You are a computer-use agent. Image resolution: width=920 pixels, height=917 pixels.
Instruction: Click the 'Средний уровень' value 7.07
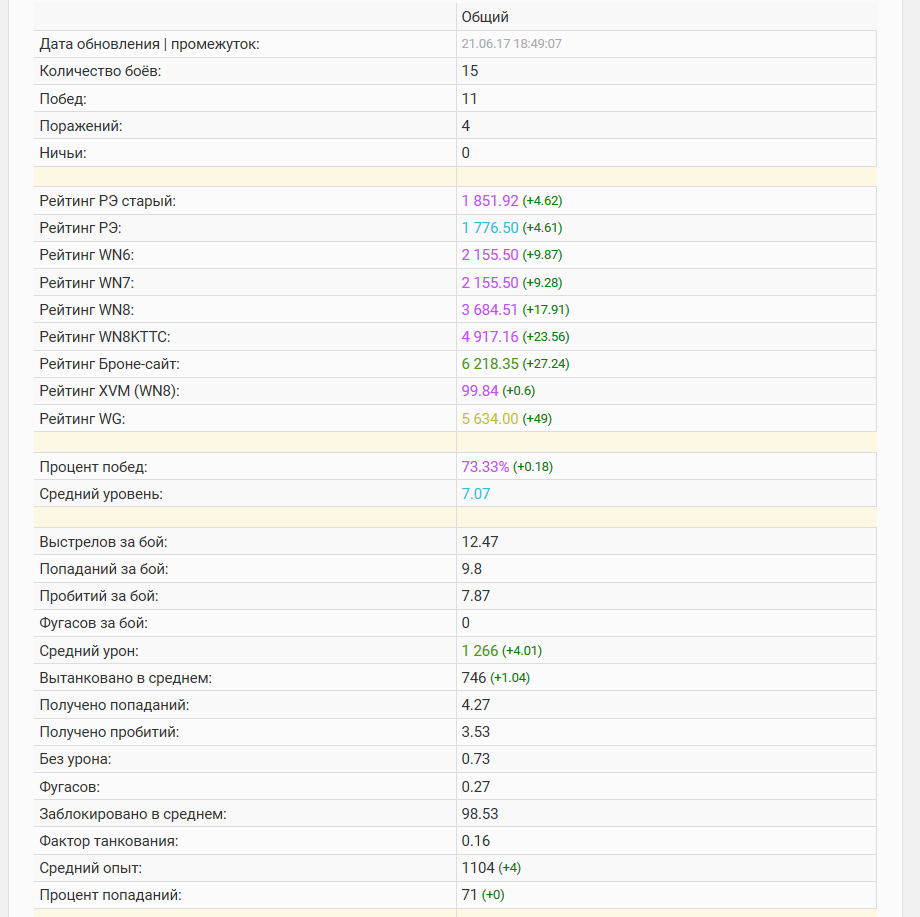click(x=476, y=494)
